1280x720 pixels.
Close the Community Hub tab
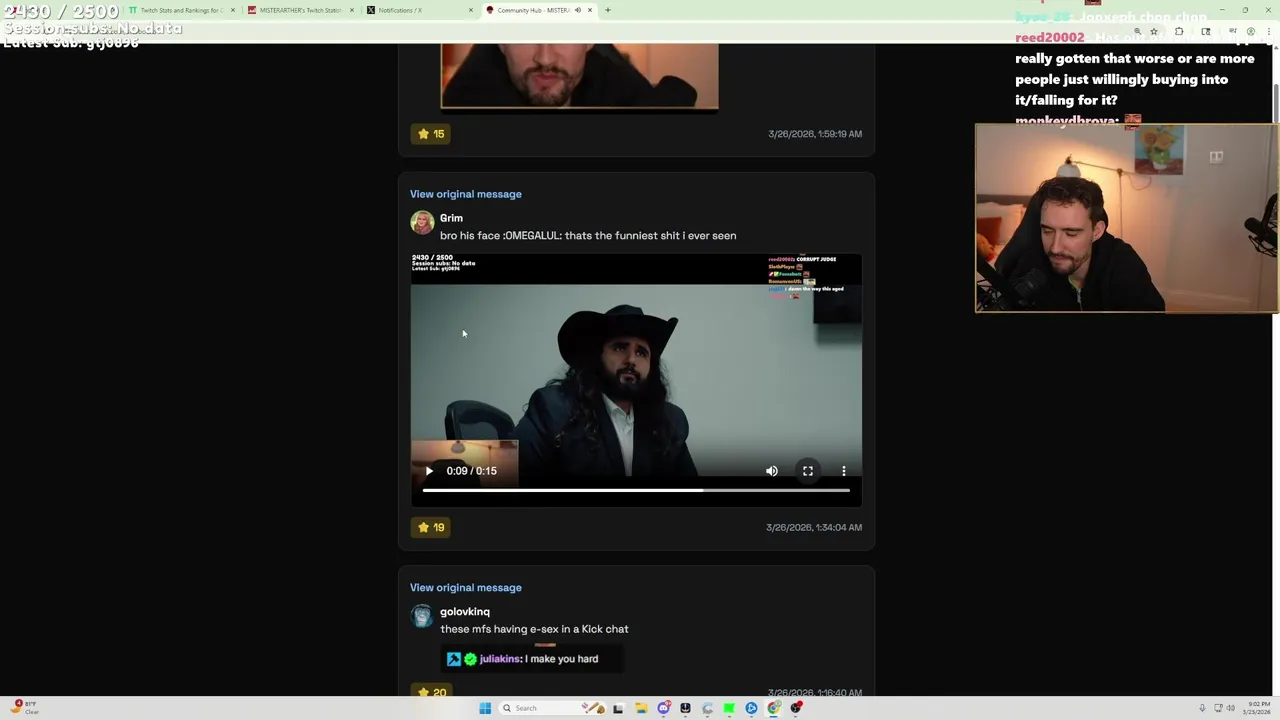tap(590, 10)
